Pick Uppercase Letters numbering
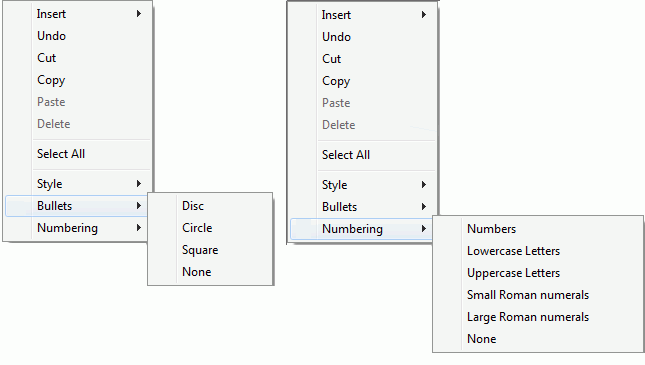 pyautogui.click(x=538, y=273)
